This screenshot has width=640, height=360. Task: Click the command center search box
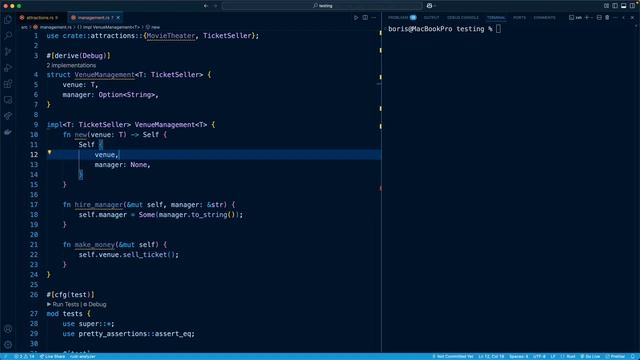[x=322, y=6]
